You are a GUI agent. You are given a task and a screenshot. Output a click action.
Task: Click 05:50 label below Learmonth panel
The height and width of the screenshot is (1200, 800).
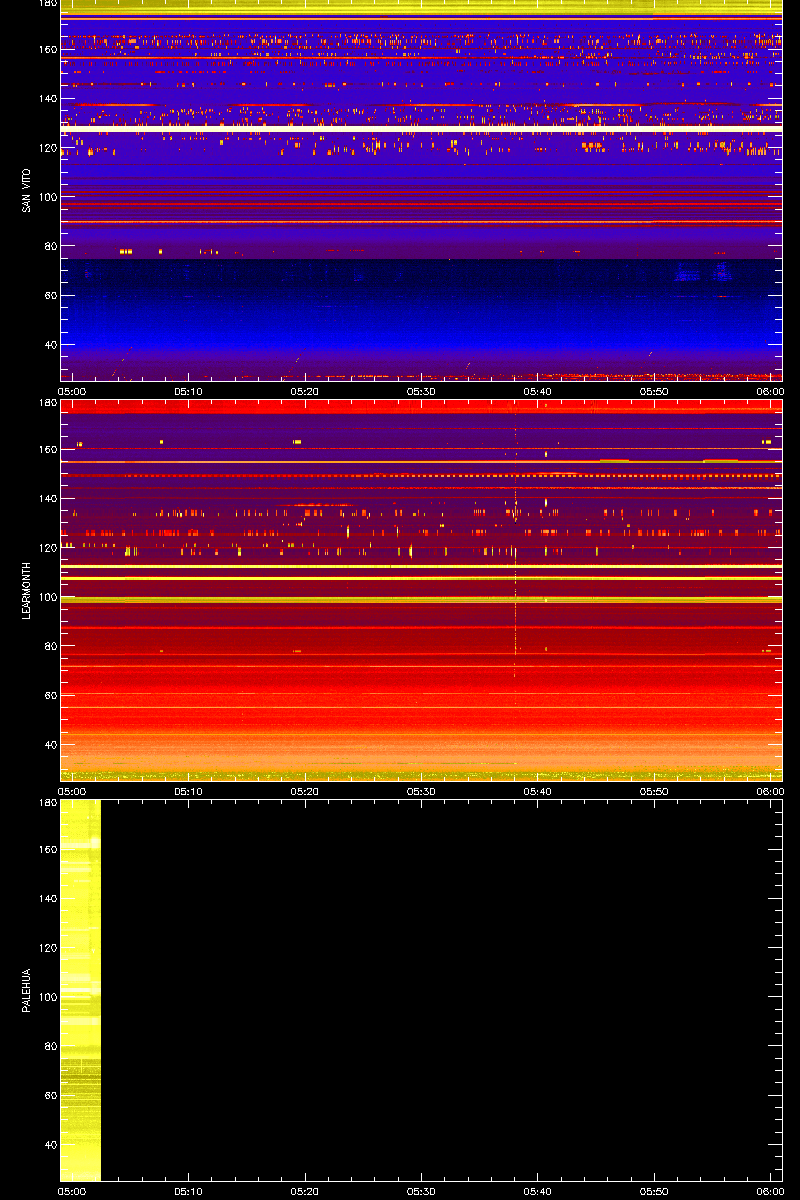click(654, 791)
